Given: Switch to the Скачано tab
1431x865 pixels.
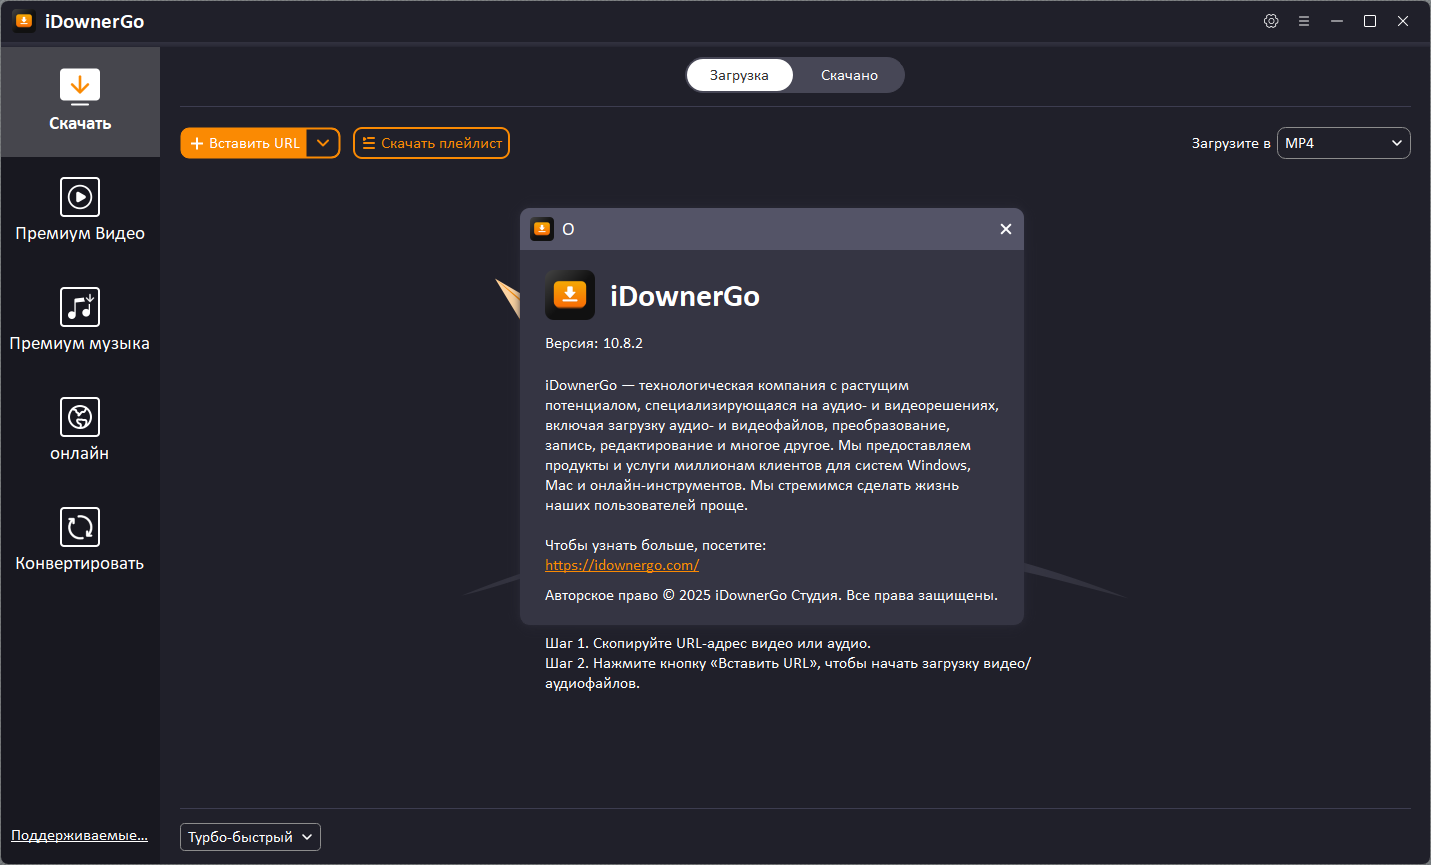Looking at the screenshot, I should click(x=849, y=75).
